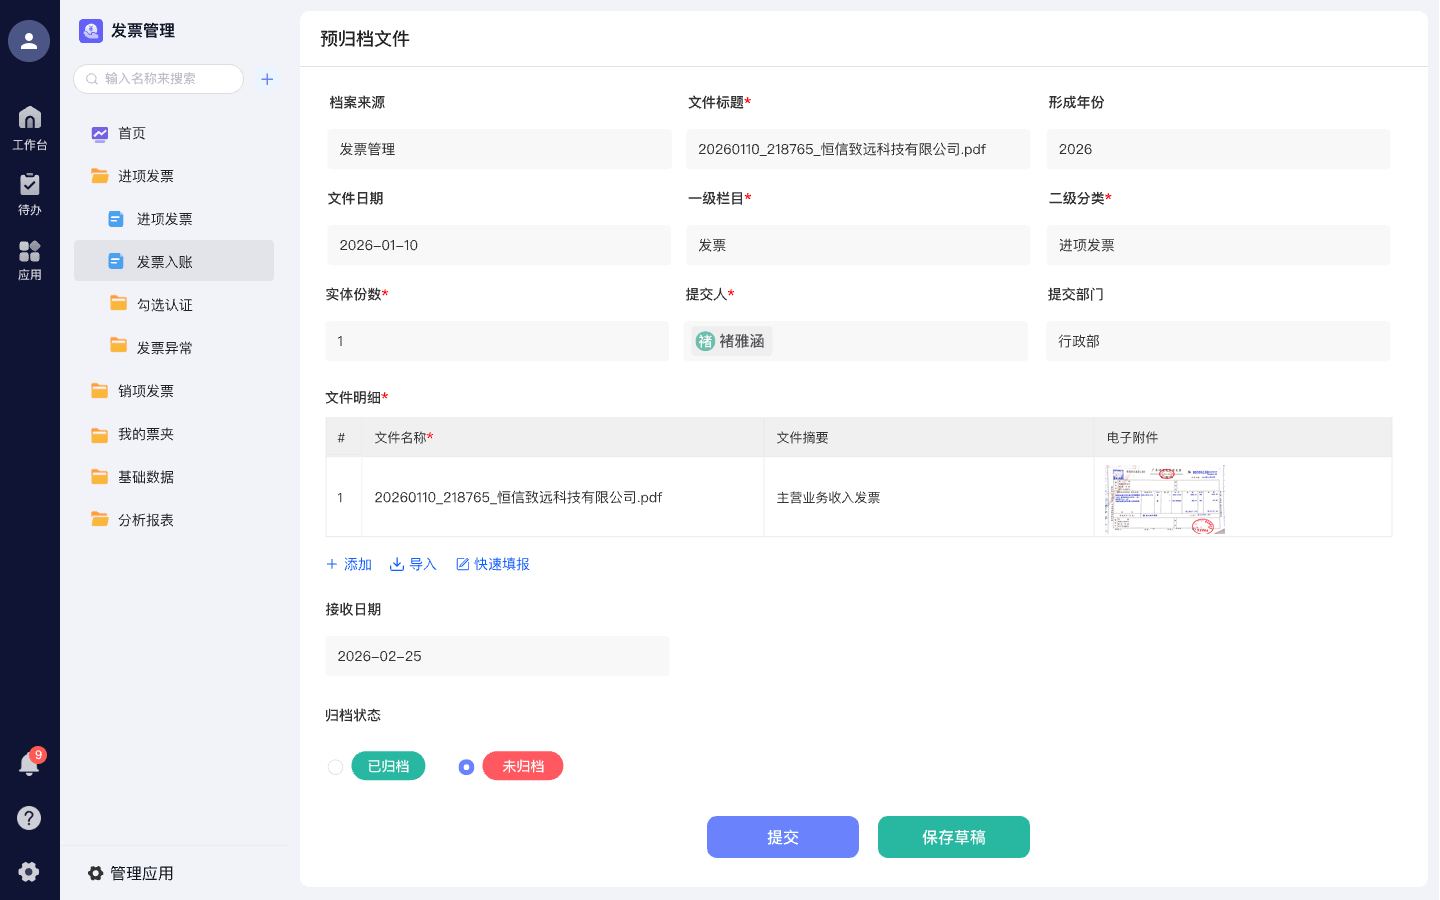1440x900 pixels.
Task: Click file name cell in row 1
Action: tap(563, 497)
